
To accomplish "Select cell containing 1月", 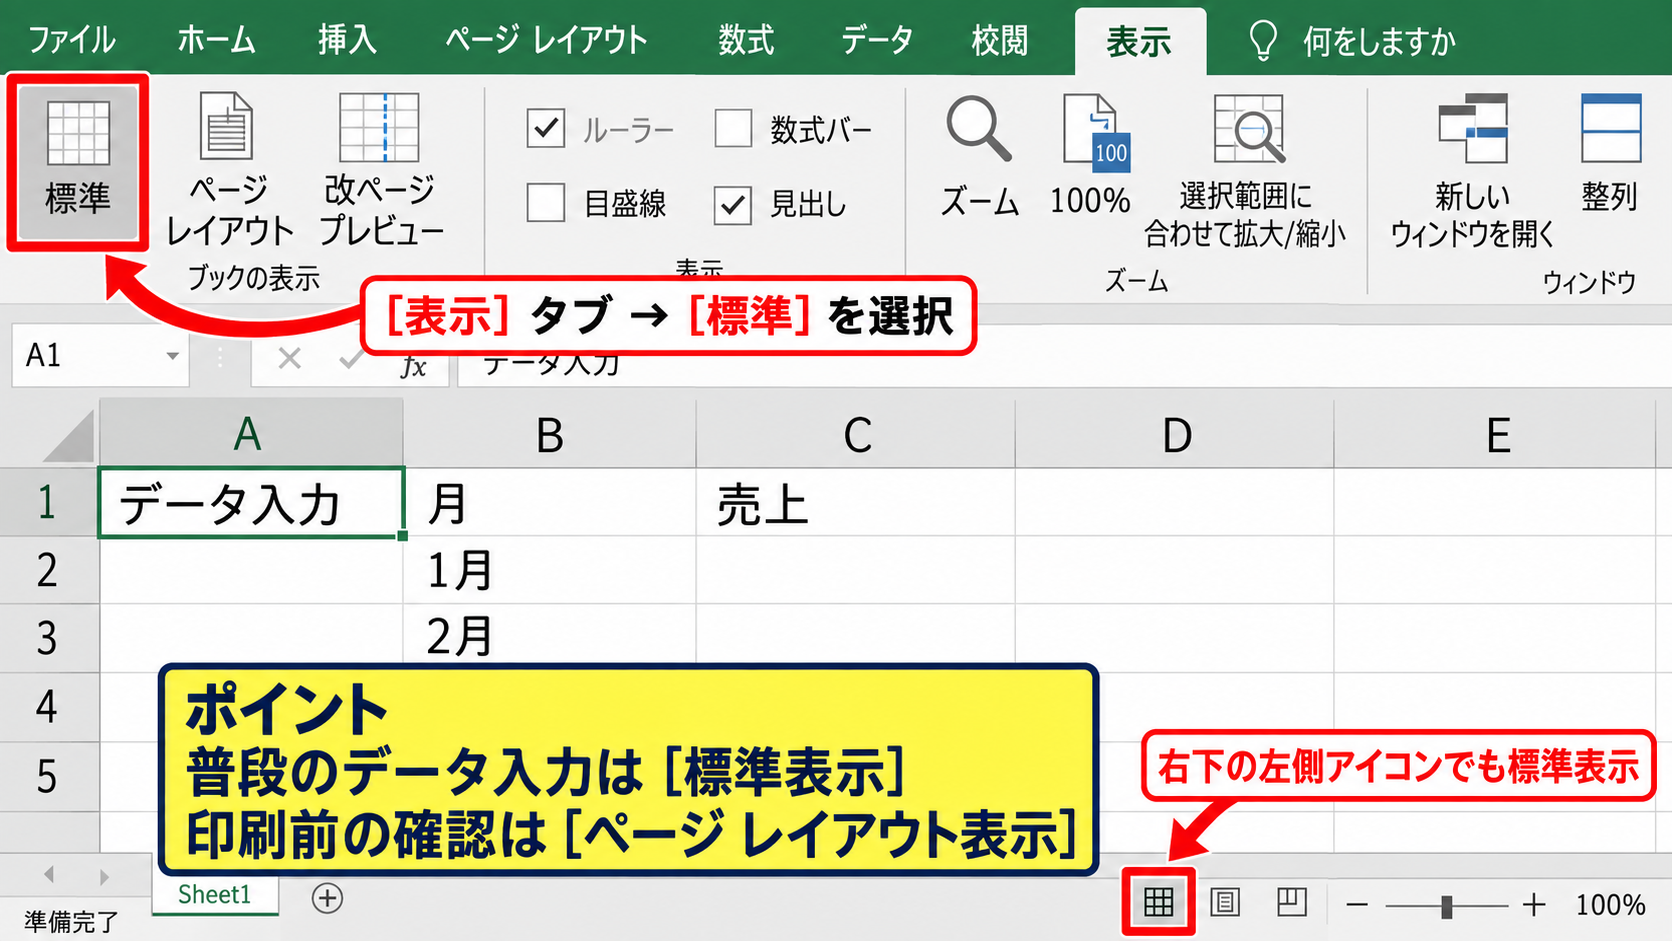I will [x=549, y=570].
